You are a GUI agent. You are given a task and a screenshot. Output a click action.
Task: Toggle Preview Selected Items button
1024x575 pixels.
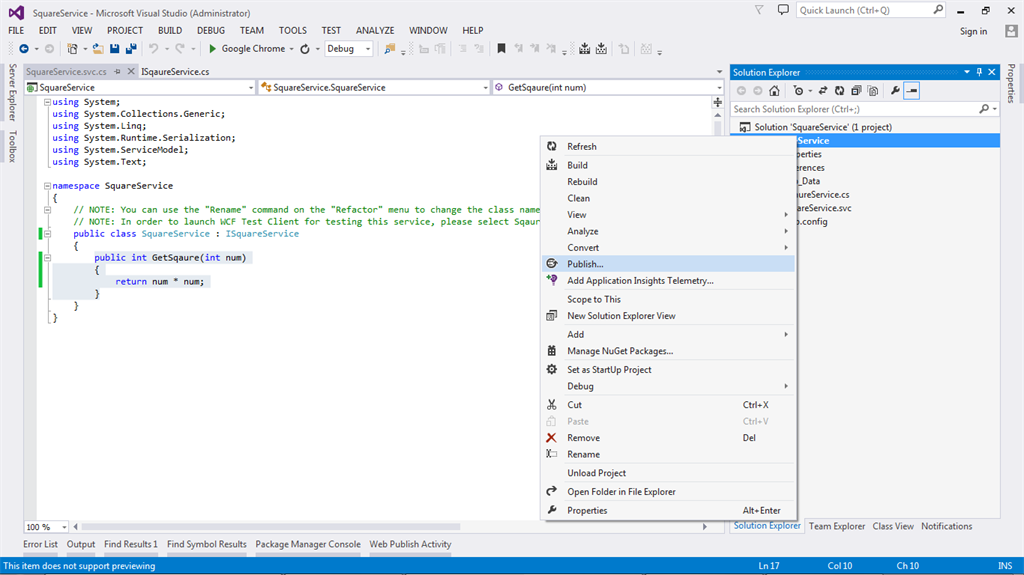click(912, 91)
